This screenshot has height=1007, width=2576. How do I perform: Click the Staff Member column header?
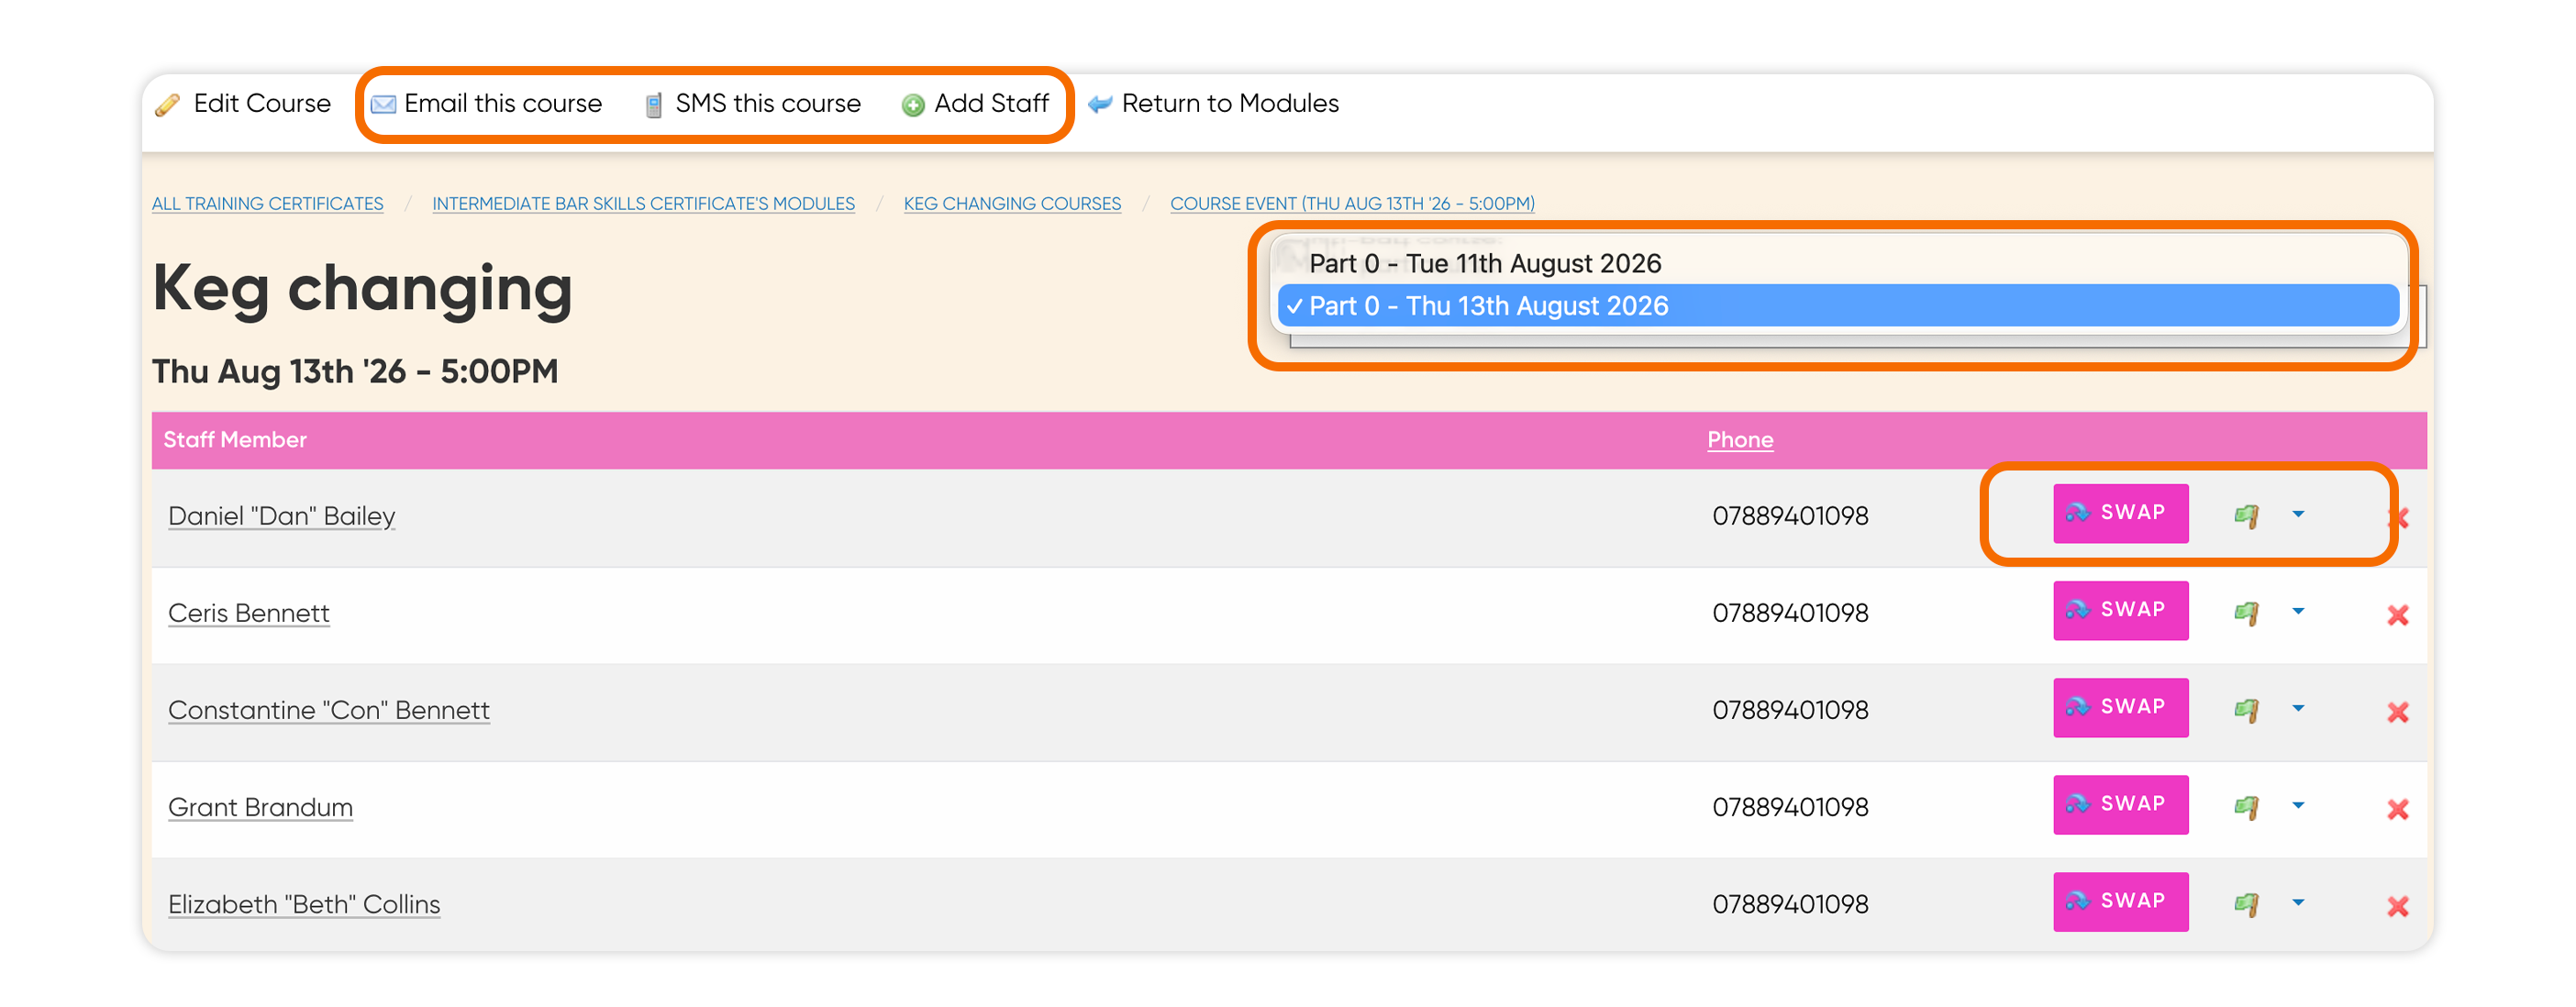[235, 440]
